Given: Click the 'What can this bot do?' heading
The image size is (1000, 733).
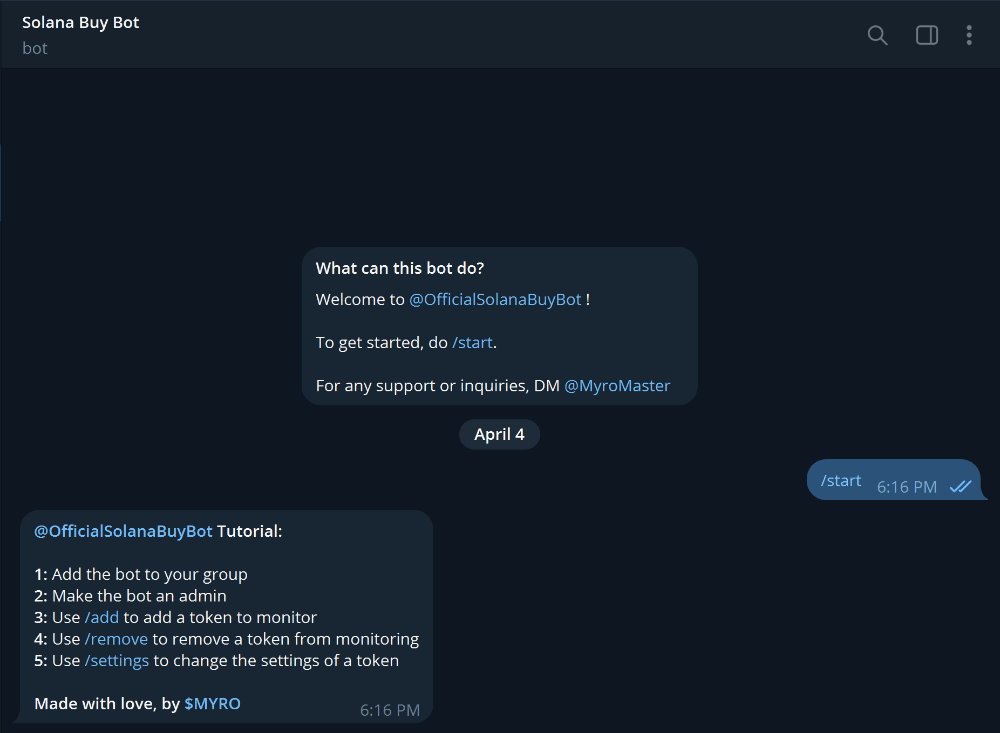Looking at the screenshot, I should pos(400,269).
